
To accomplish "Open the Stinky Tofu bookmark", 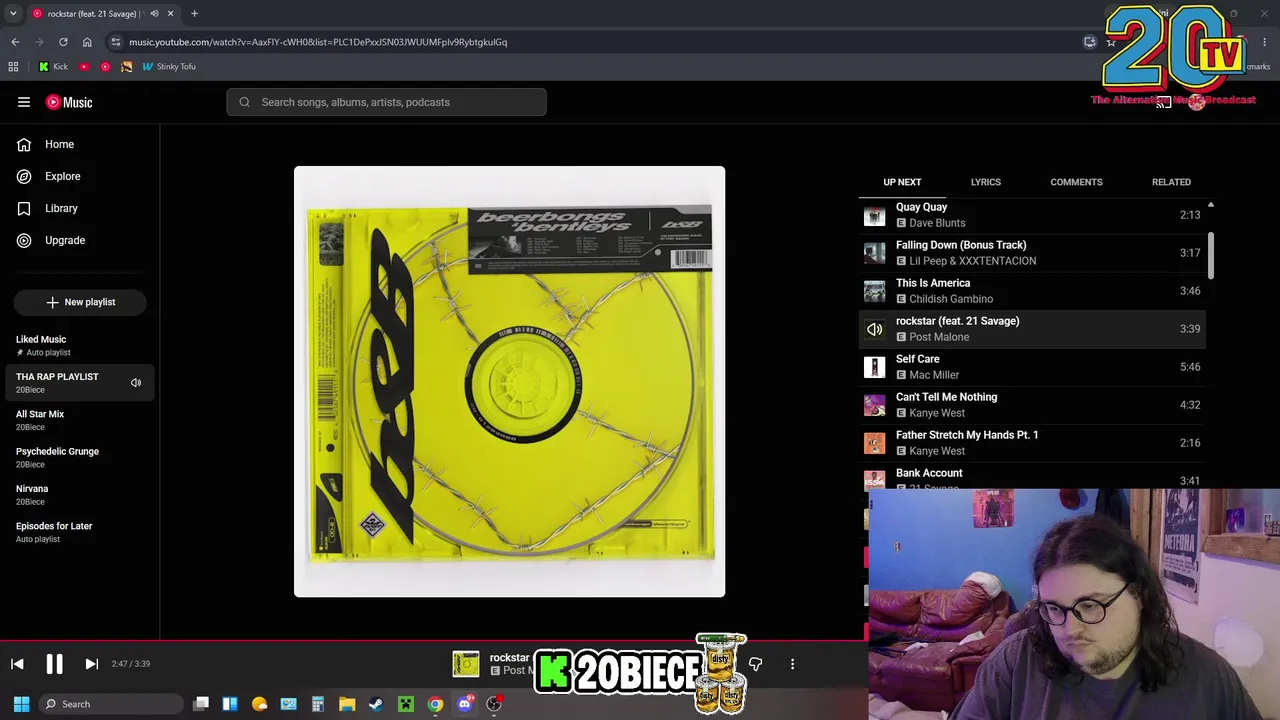I will (168, 66).
